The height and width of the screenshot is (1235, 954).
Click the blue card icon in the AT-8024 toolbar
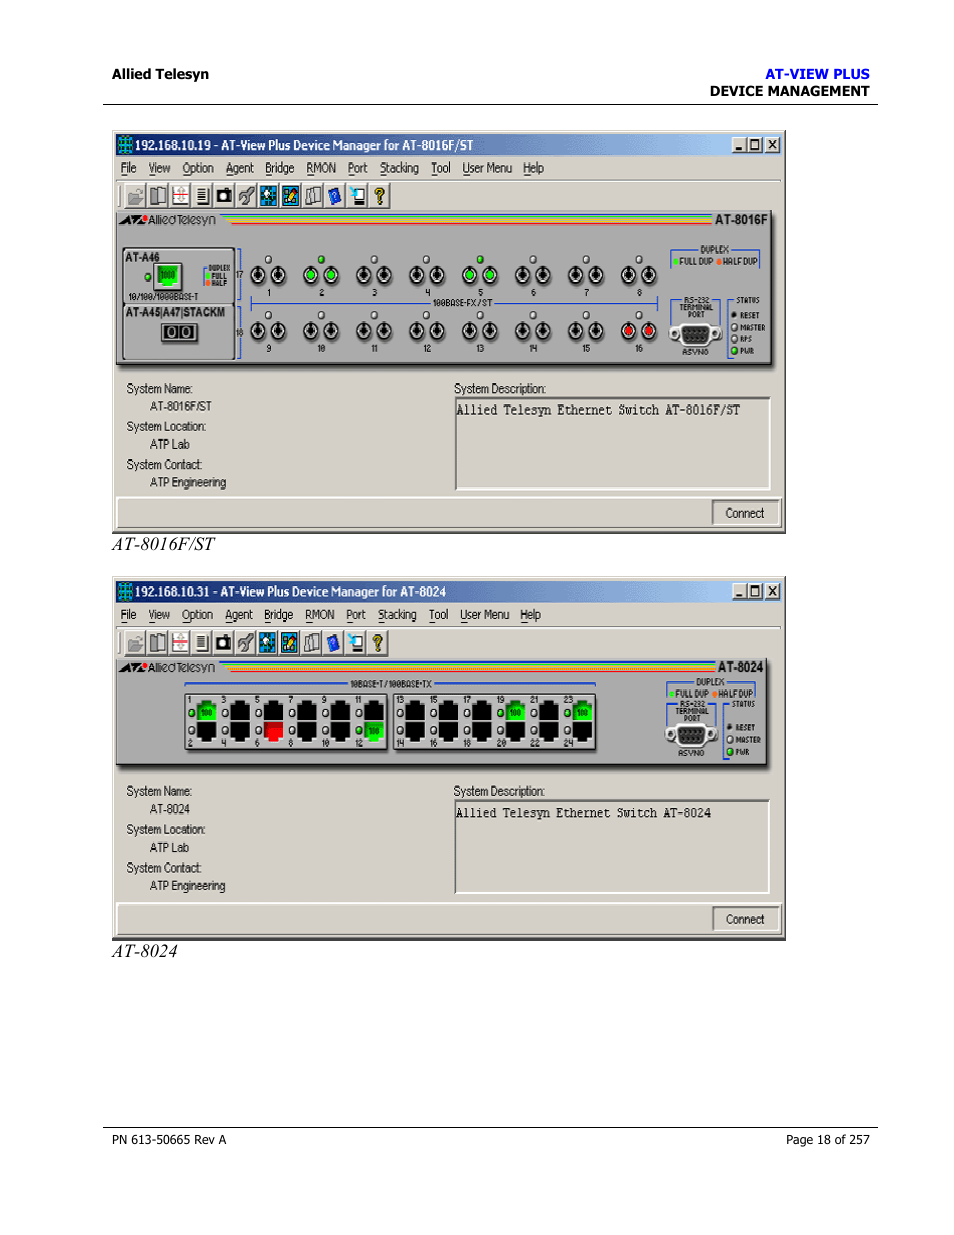click(334, 643)
